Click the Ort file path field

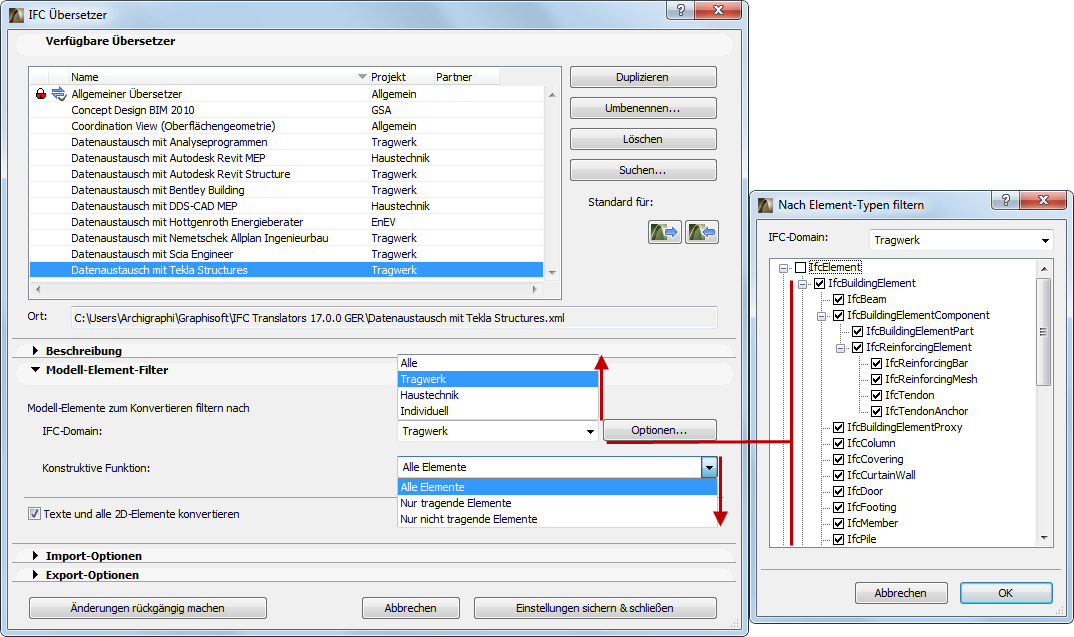coord(394,318)
